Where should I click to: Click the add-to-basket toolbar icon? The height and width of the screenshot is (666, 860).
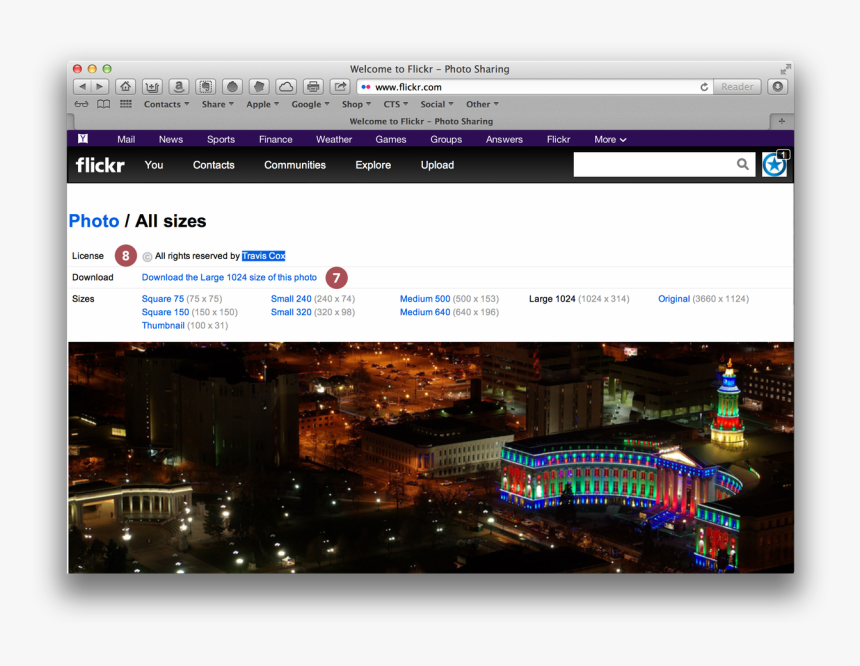tap(152, 87)
